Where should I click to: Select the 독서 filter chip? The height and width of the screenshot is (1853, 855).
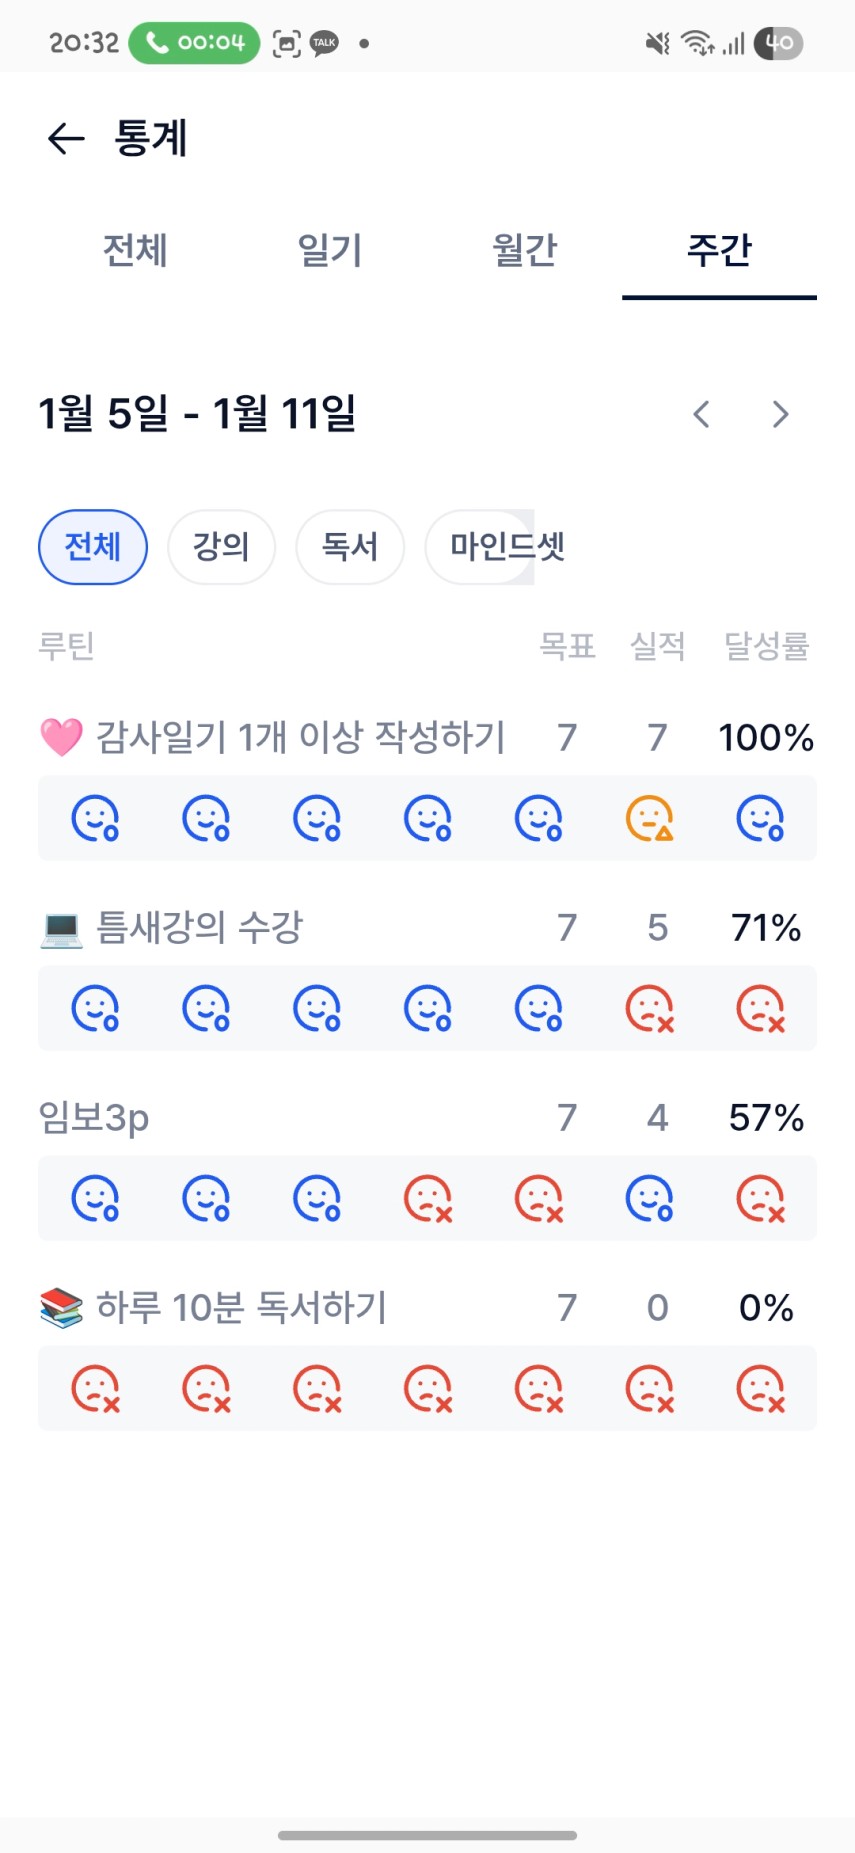[x=350, y=547]
